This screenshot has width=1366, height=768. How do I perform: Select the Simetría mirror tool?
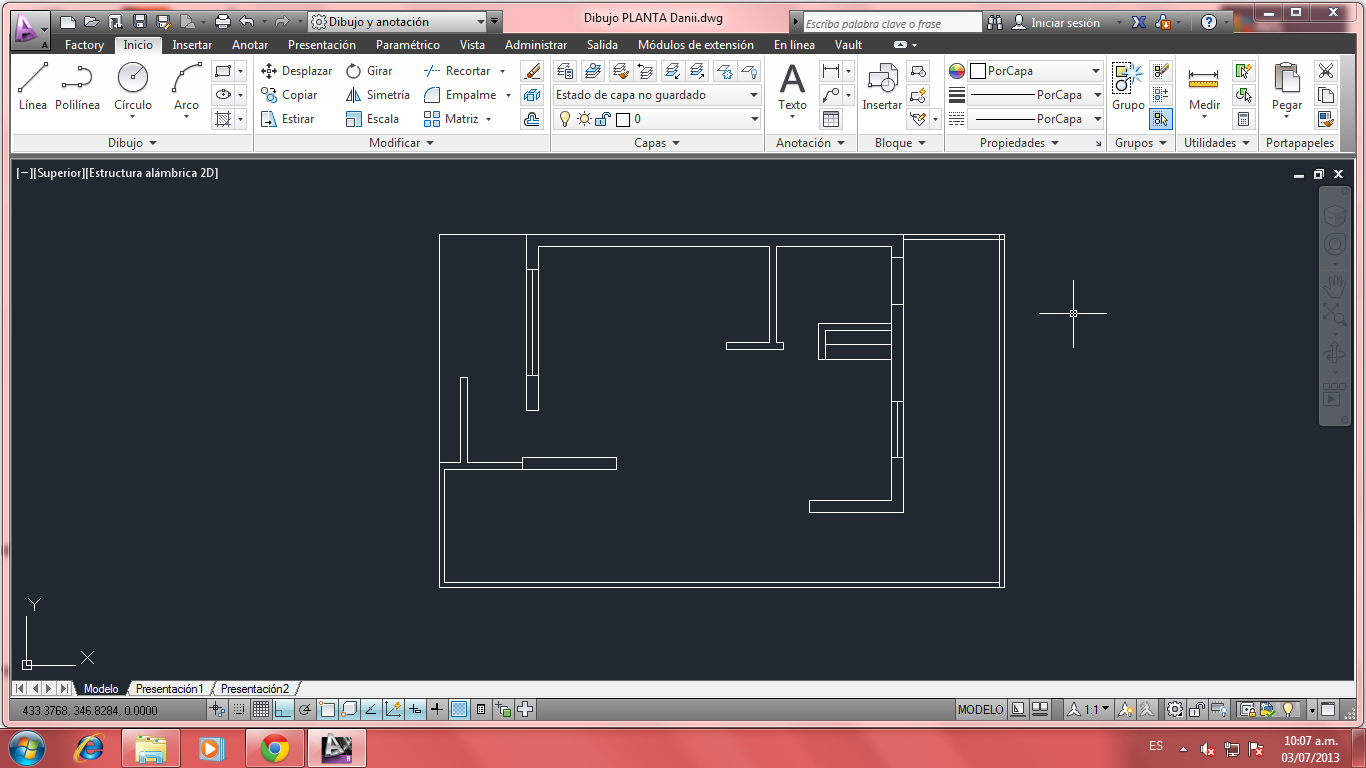point(378,95)
